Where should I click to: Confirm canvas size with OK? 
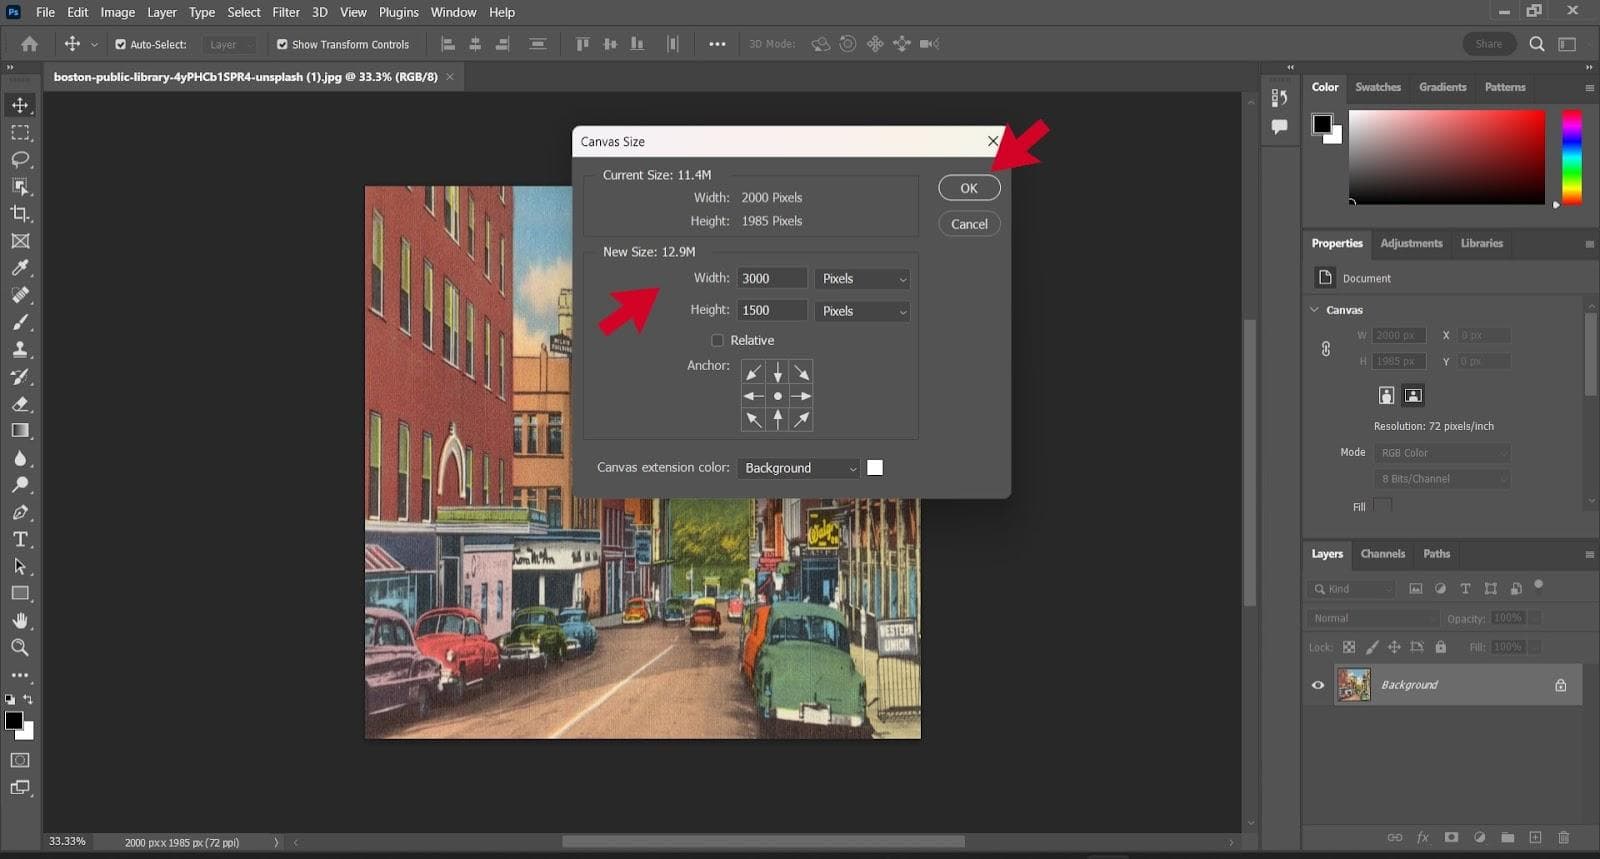[x=969, y=188]
